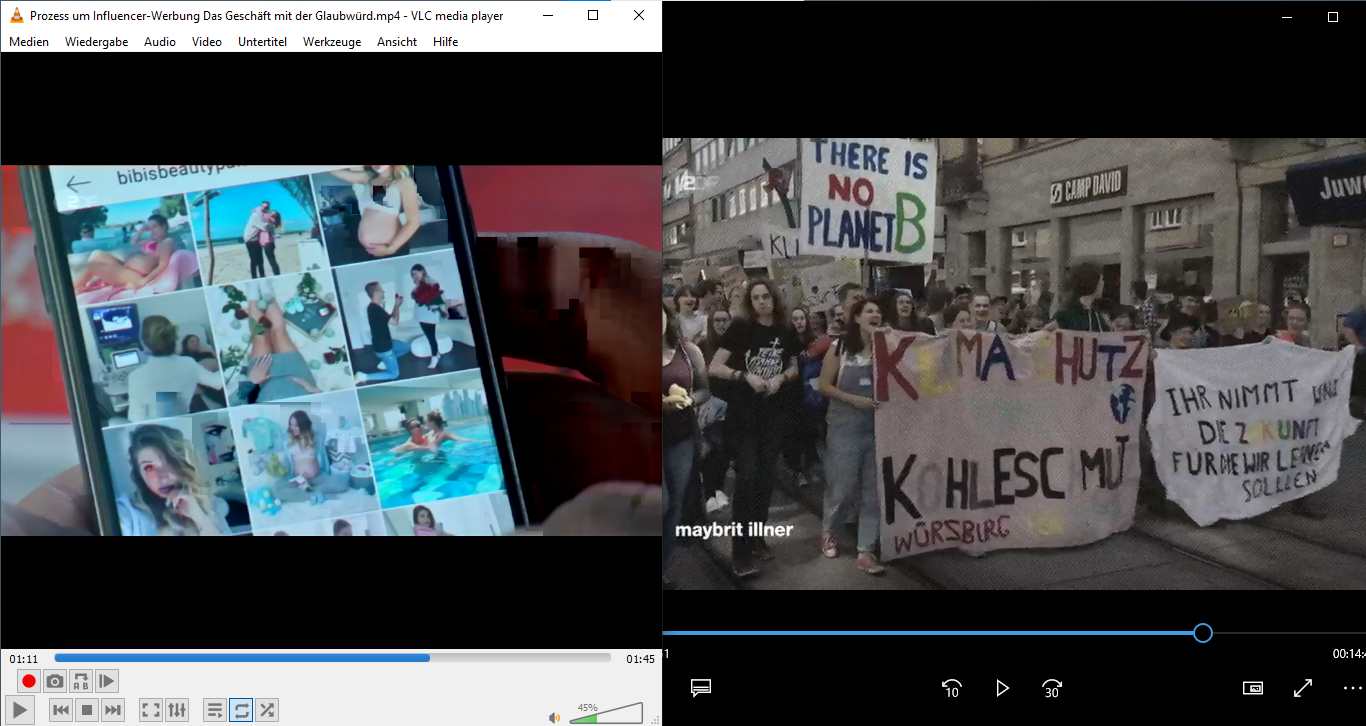Skip to next media in VLC

tap(113, 710)
